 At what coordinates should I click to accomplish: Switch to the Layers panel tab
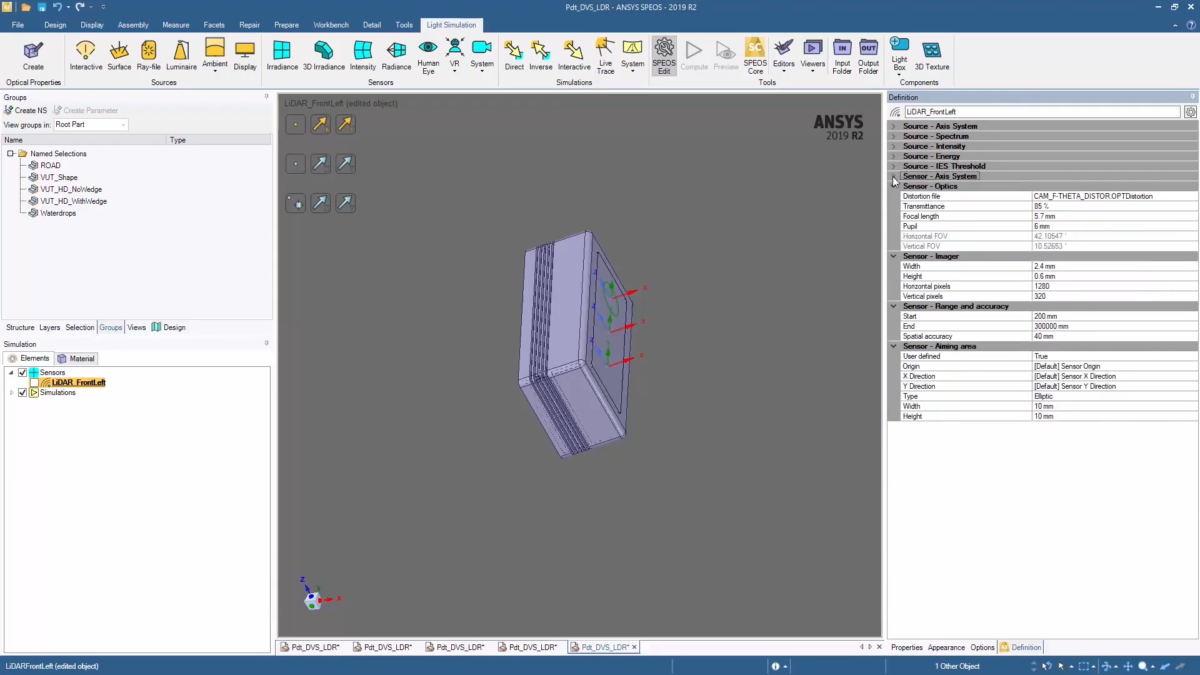pyautogui.click(x=50, y=327)
